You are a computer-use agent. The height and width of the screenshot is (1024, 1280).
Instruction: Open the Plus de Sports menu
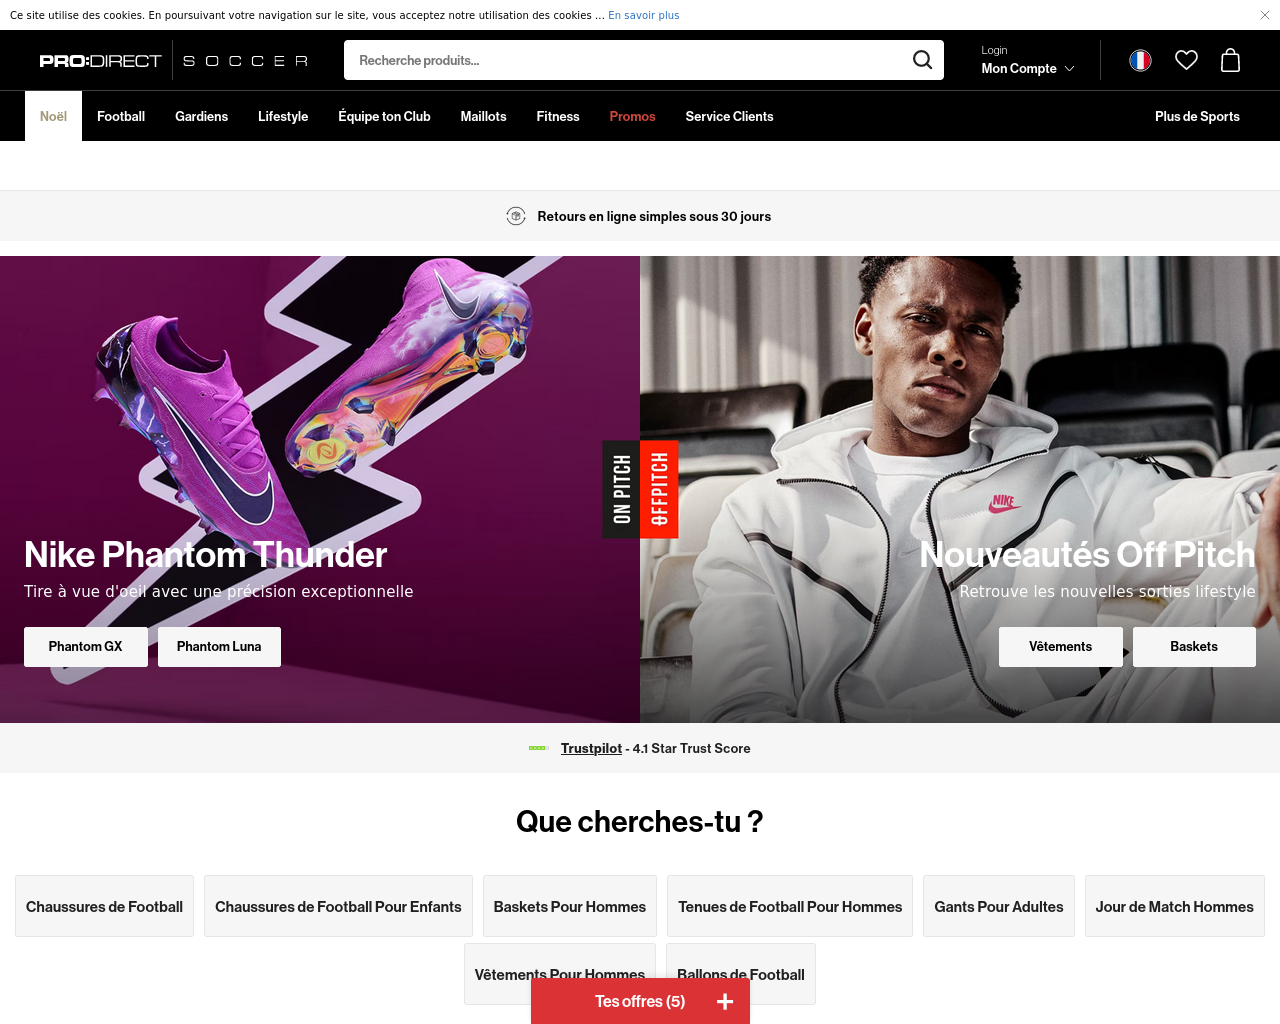(1197, 116)
